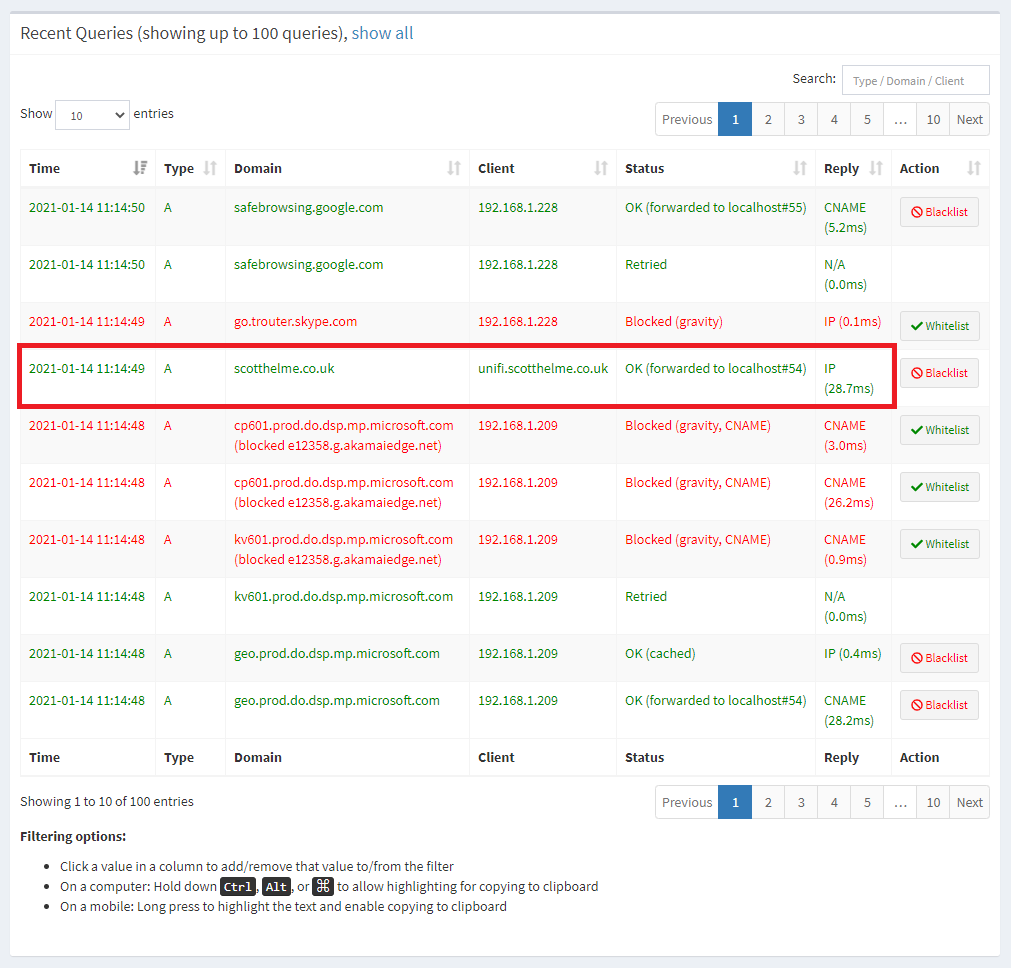
Task: Click Next in the top pagination
Action: click(x=969, y=119)
